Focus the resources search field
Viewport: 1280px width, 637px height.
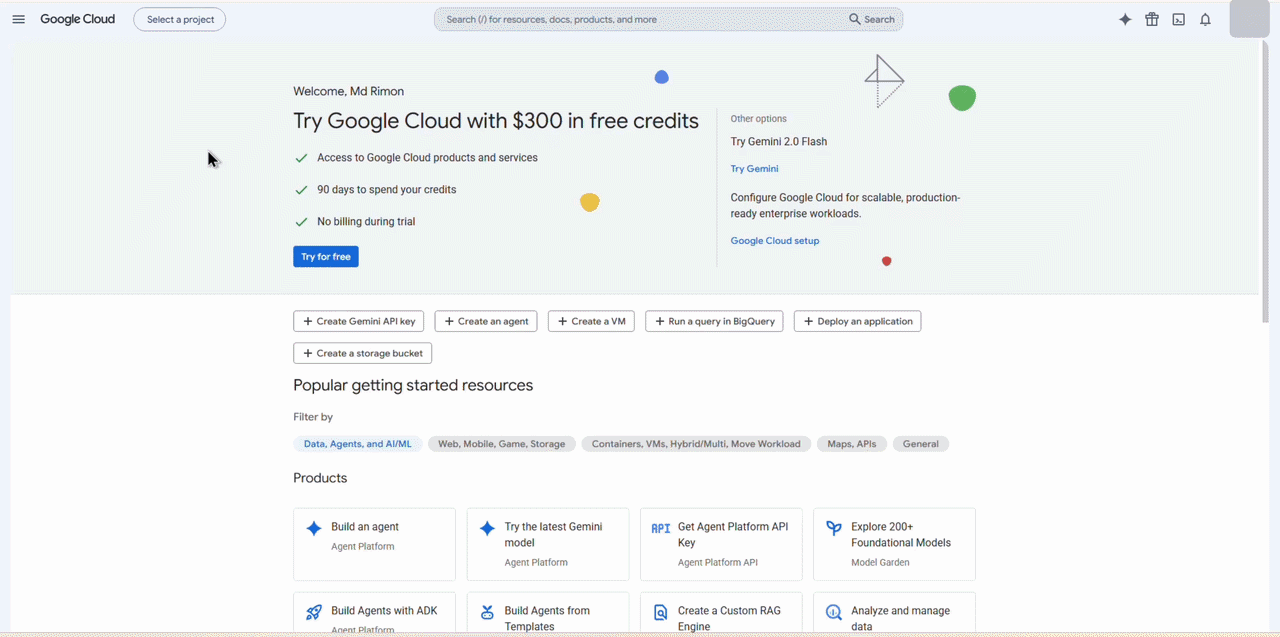[x=640, y=19]
